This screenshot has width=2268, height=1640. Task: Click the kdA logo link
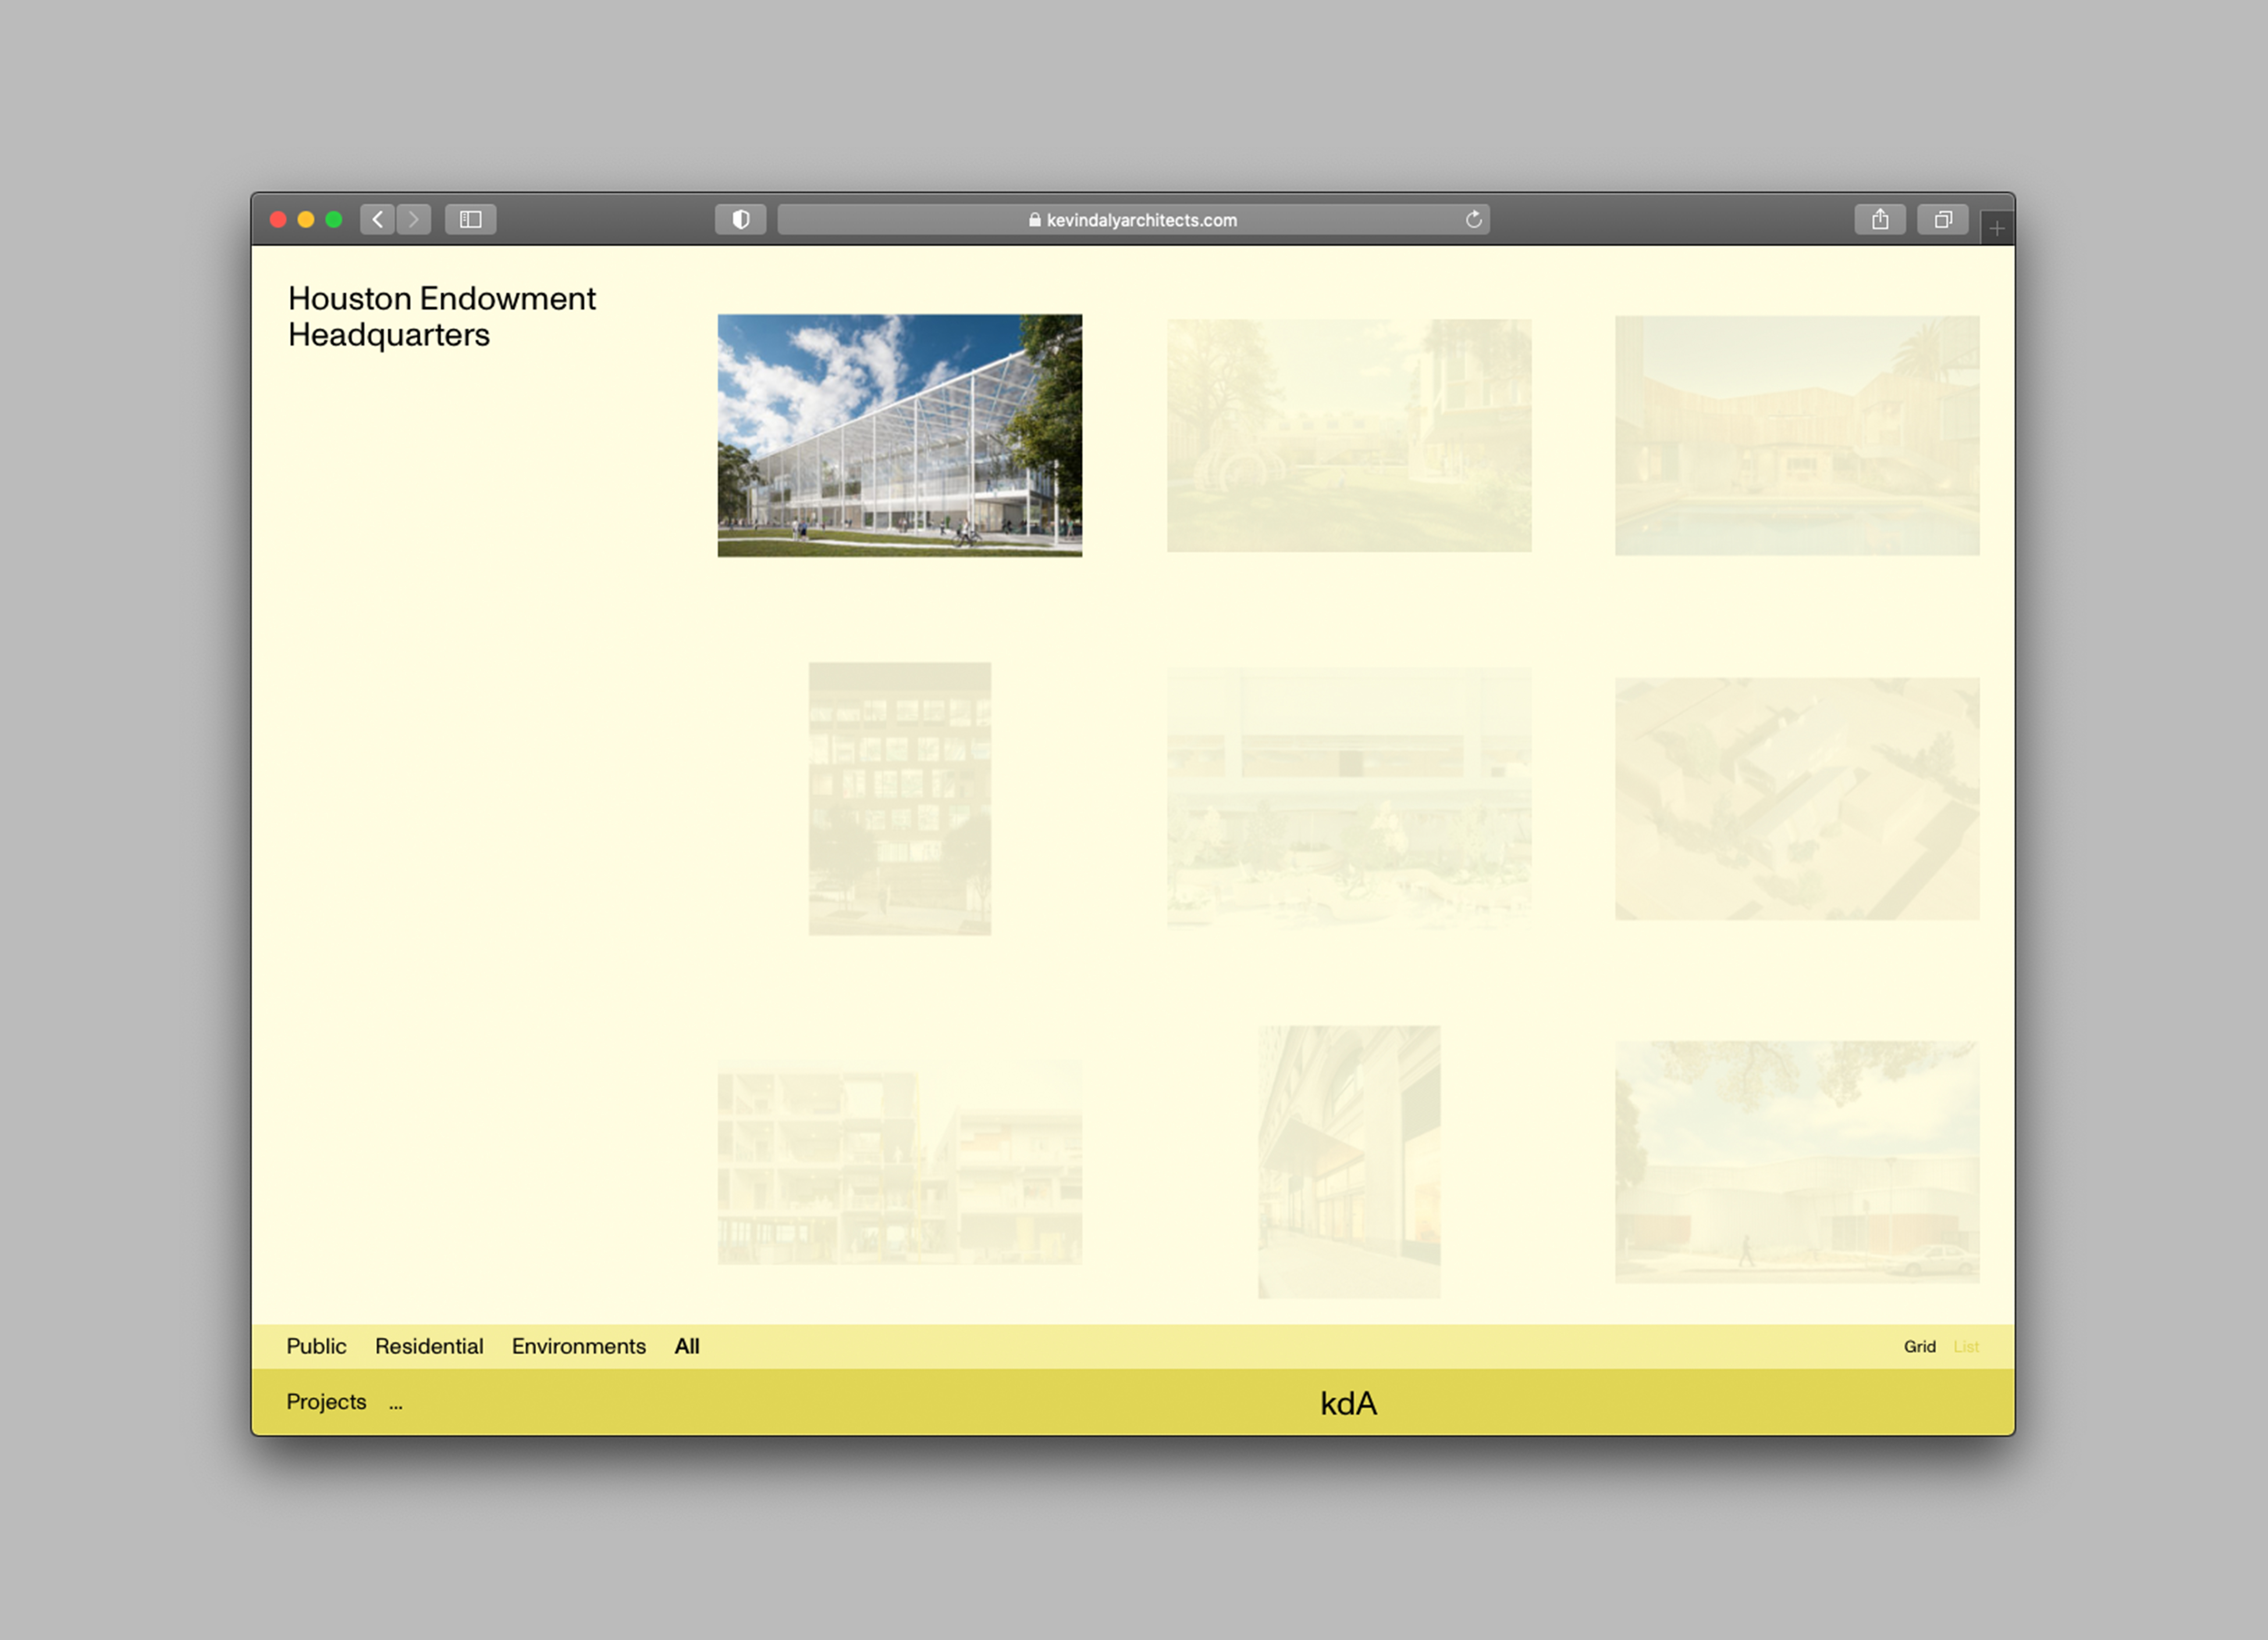[1348, 1403]
